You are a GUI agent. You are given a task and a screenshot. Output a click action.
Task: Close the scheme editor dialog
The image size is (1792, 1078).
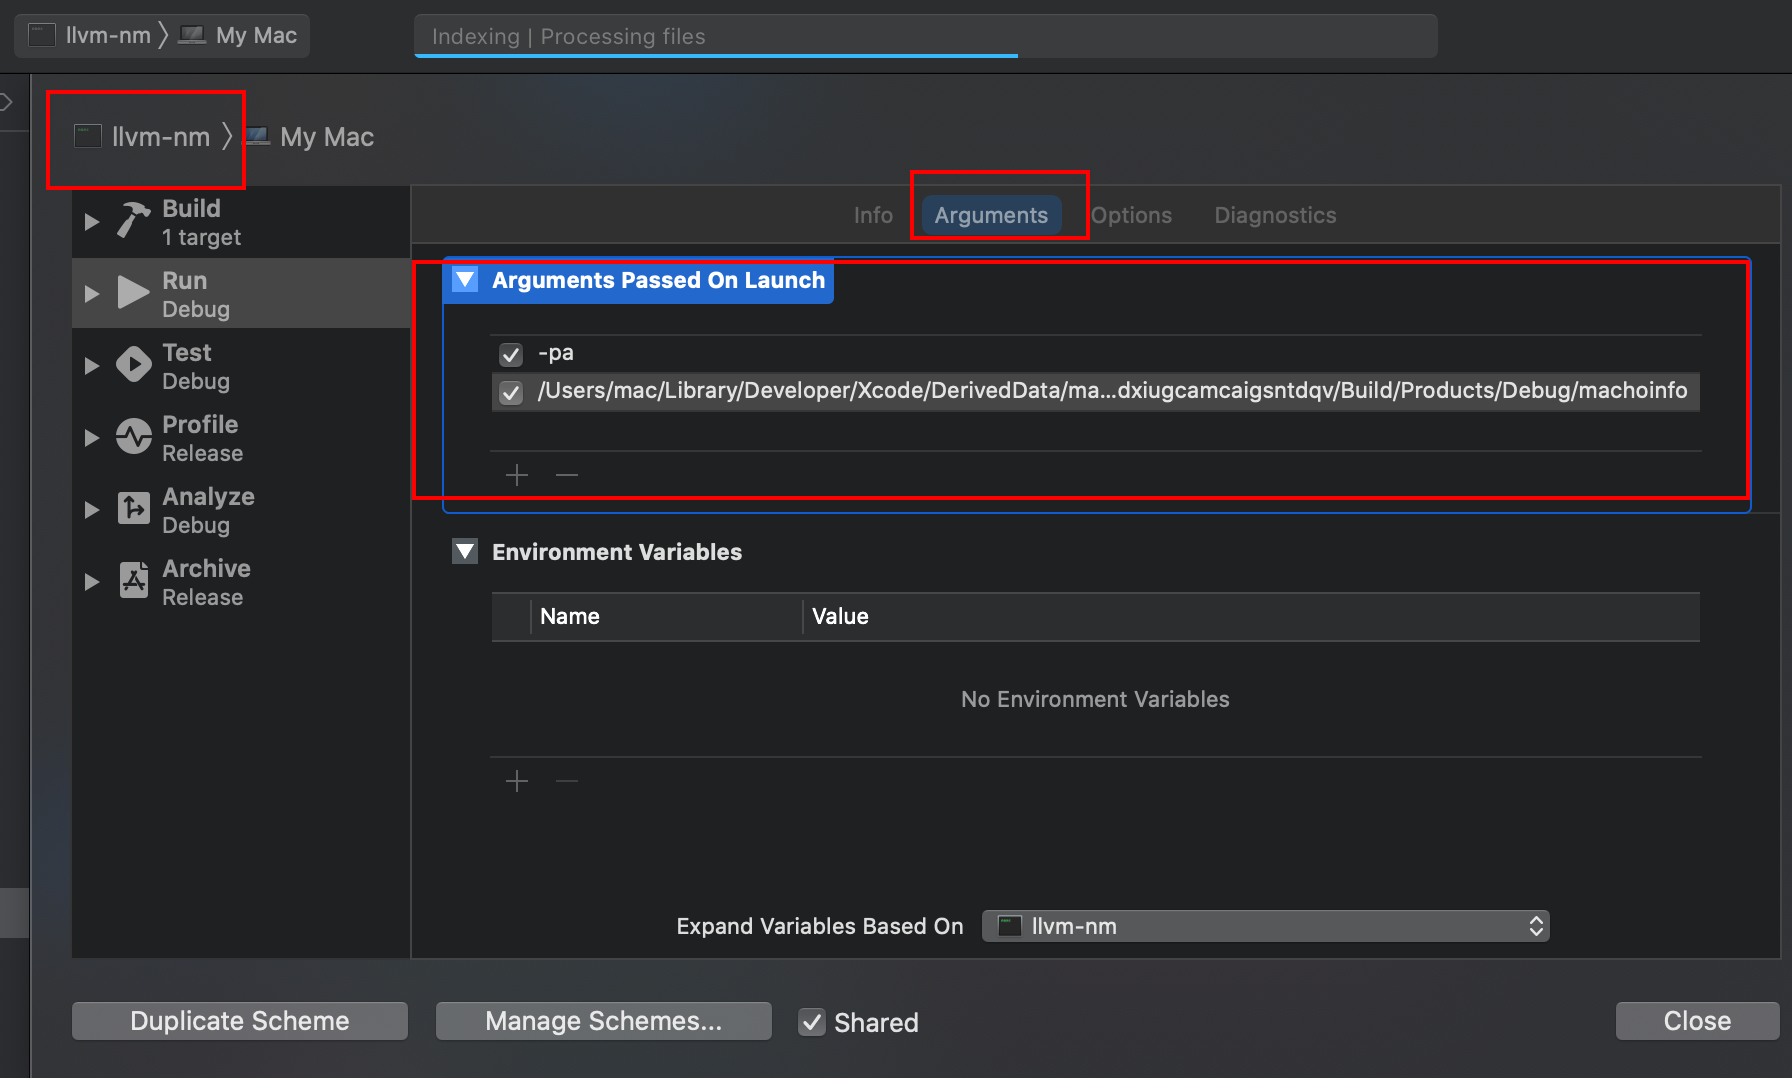[1697, 1021]
